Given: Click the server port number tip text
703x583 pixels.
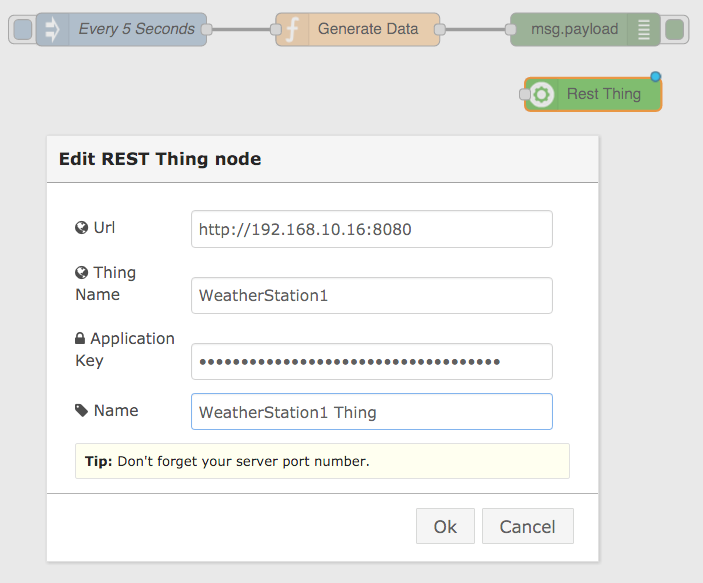Looking at the screenshot, I should [x=227, y=461].
